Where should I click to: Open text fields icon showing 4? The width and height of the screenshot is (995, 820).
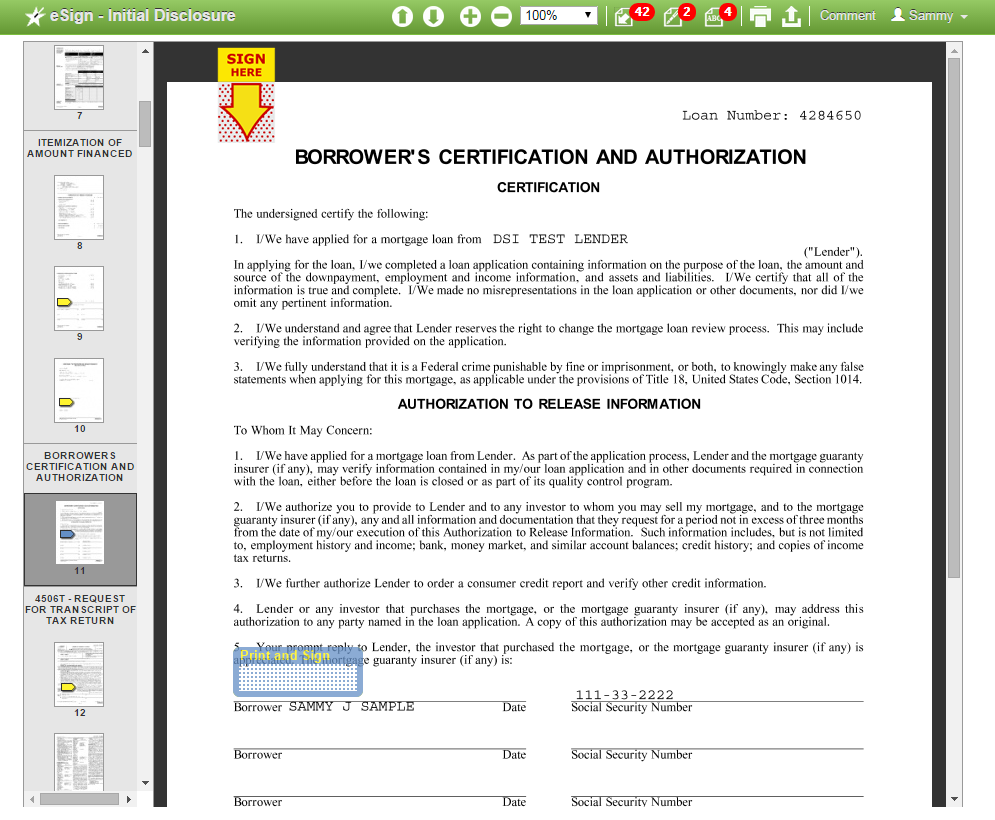(720, 15)
